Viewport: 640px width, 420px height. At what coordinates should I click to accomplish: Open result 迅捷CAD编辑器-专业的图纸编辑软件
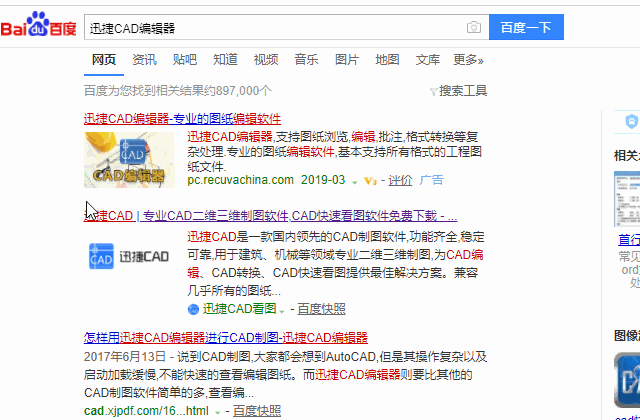[182, 119]
